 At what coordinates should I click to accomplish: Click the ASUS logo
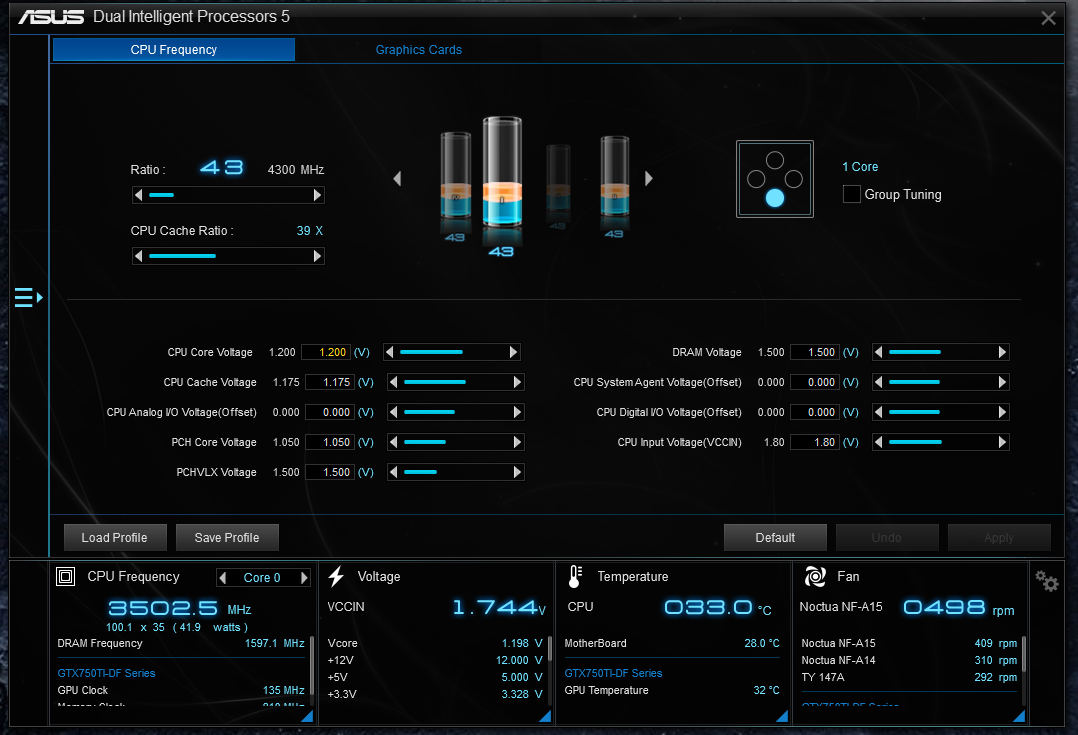tap(51, 17)
